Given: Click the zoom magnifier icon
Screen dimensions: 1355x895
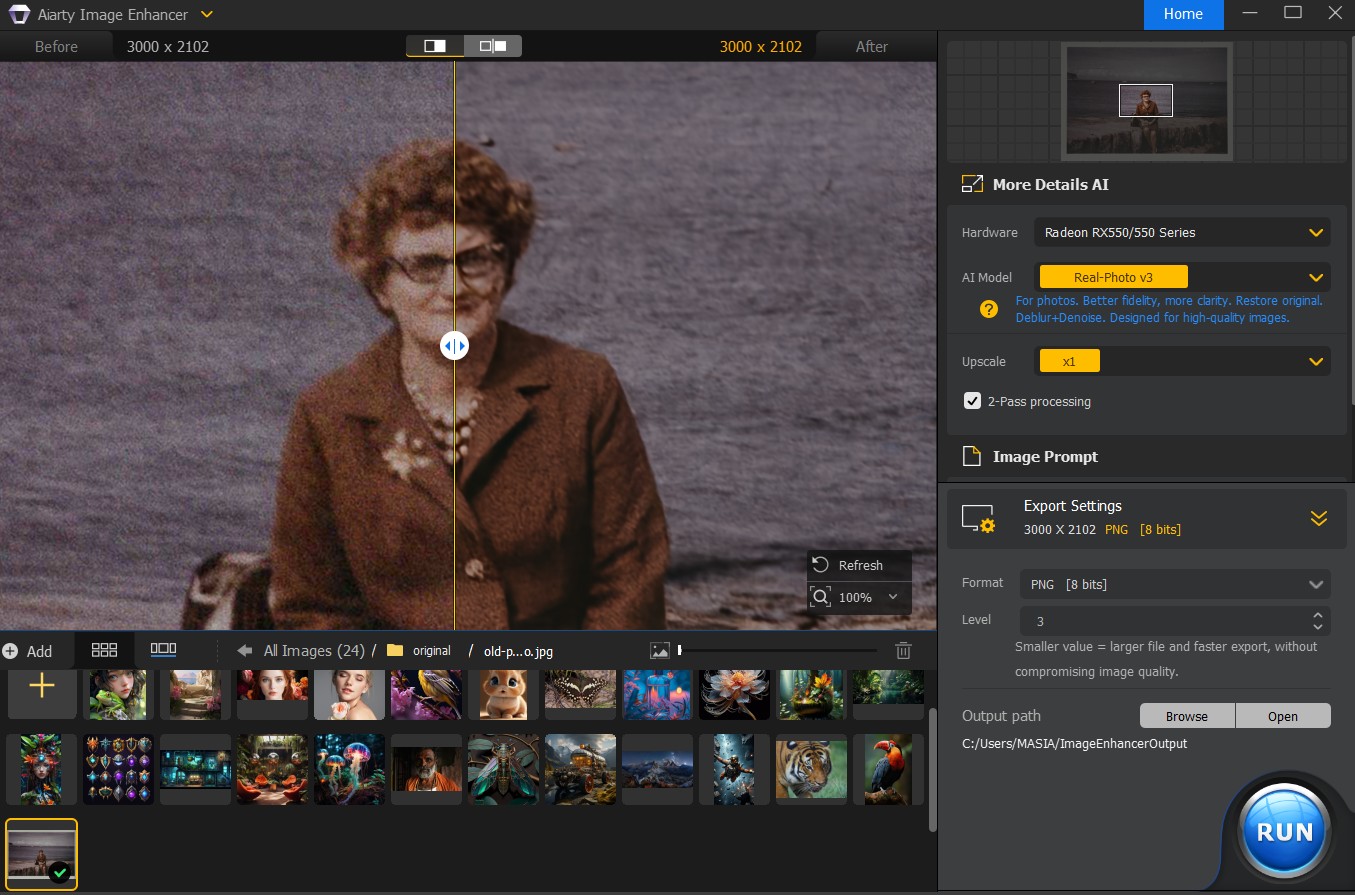Looking at the screenshot, I should pyautogui.click(x=821, y=597).
